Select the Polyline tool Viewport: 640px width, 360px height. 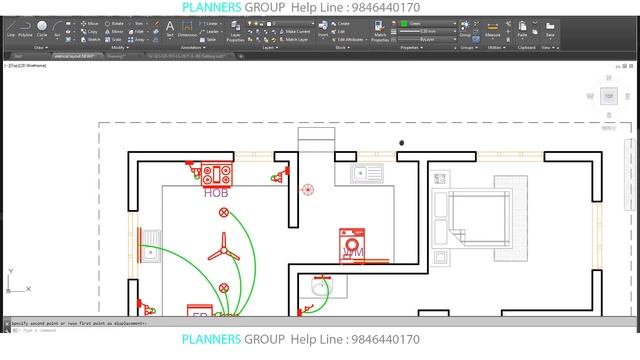[25, 29]
